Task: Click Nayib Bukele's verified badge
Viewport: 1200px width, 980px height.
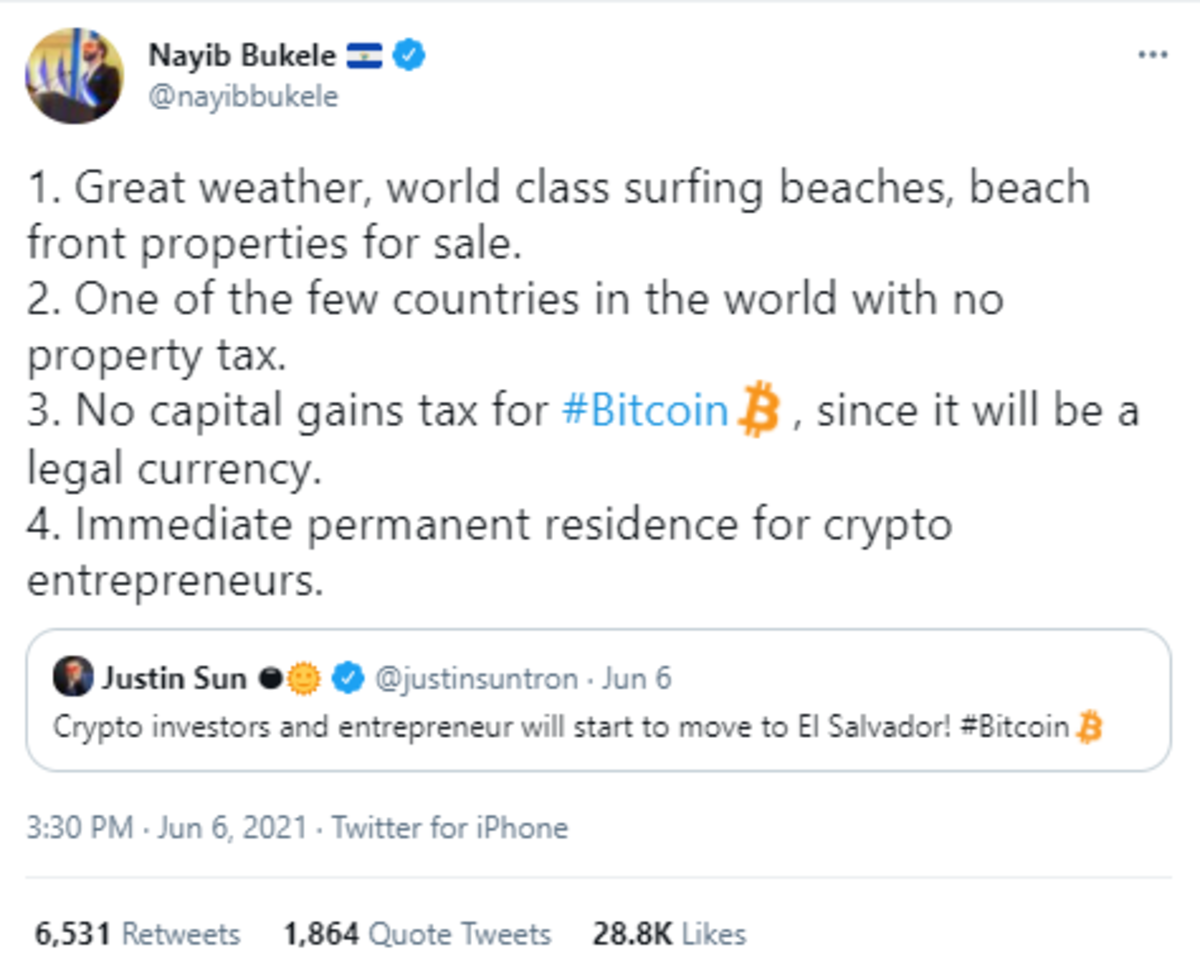Action: pos(408,55)
